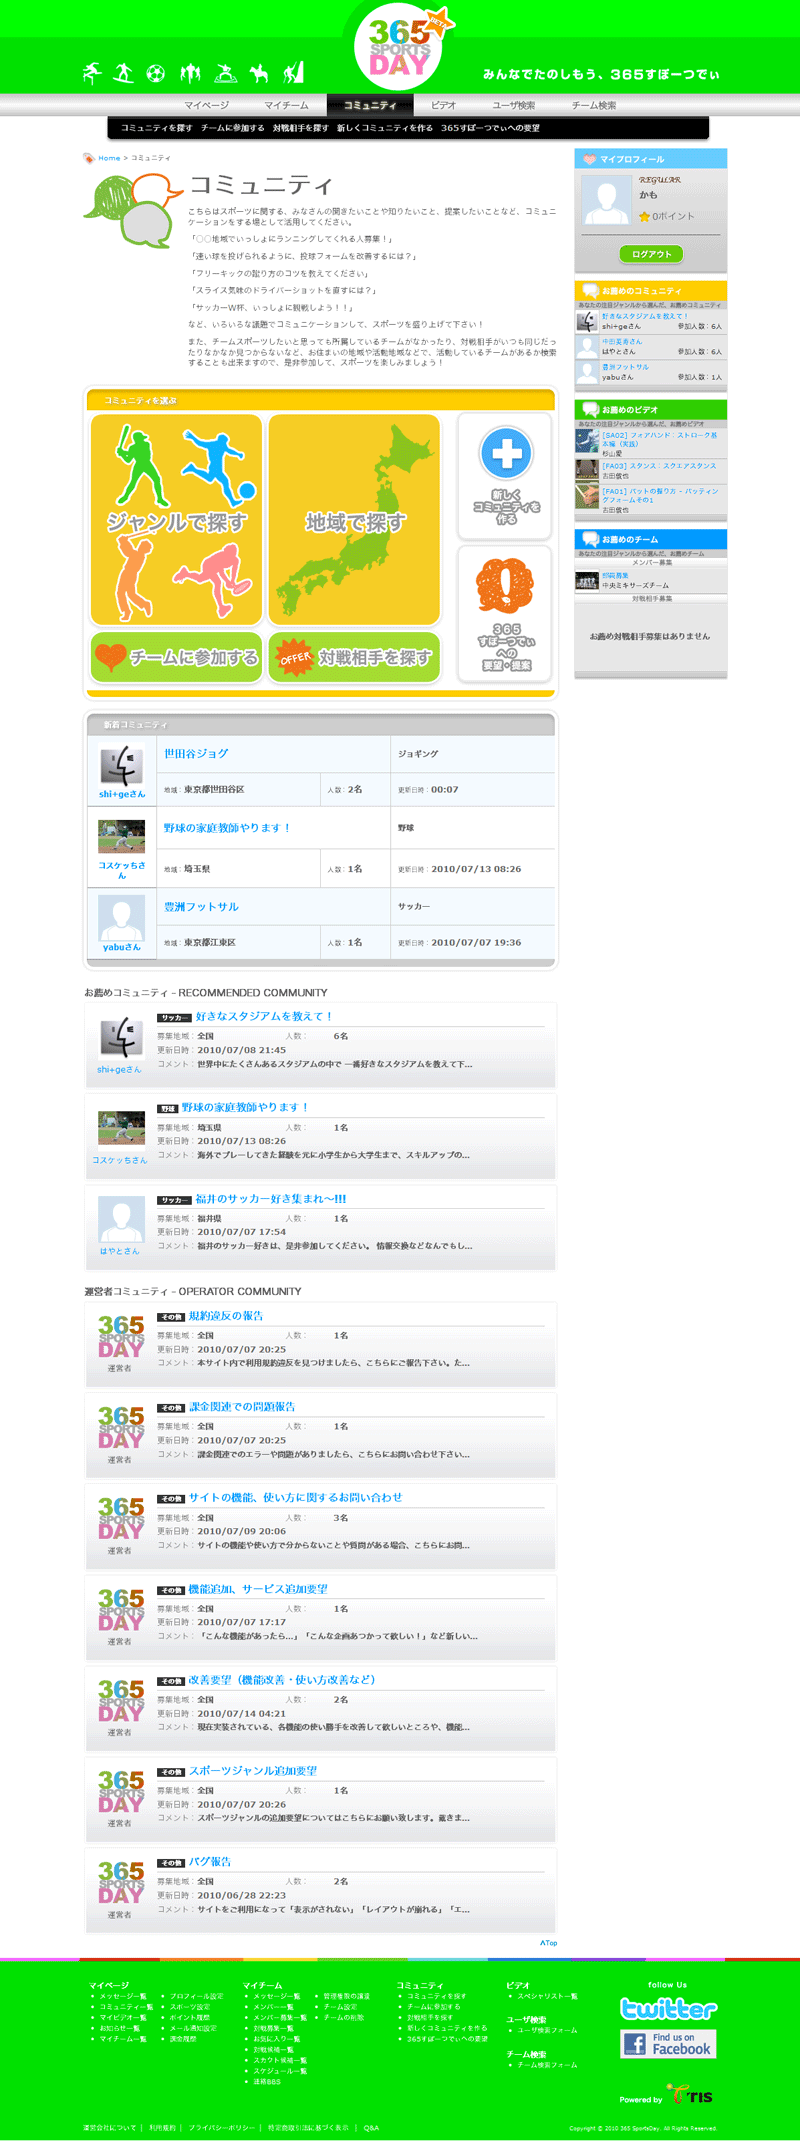Click the heart チームに参加する banner

[176, 657]
